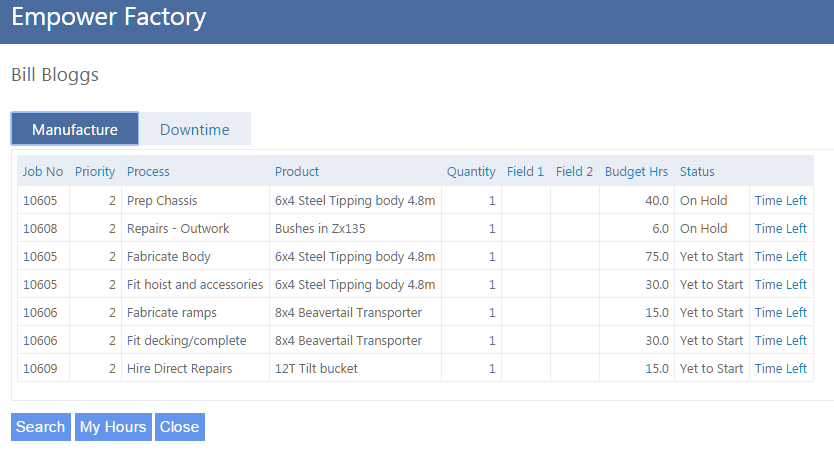Click the Empower Factory header title
The width and height of the screenshot is (834, 456).
point(109,17)
